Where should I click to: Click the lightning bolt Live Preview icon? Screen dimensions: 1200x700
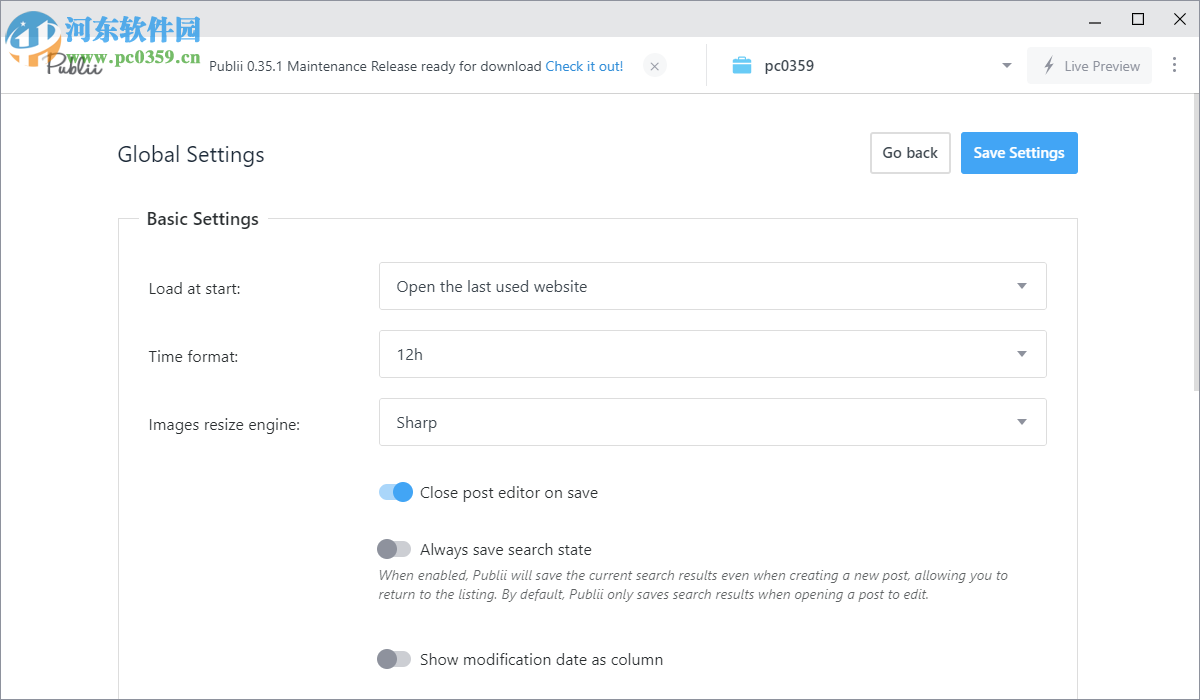pyautogui.click(x=1049, y=66)
